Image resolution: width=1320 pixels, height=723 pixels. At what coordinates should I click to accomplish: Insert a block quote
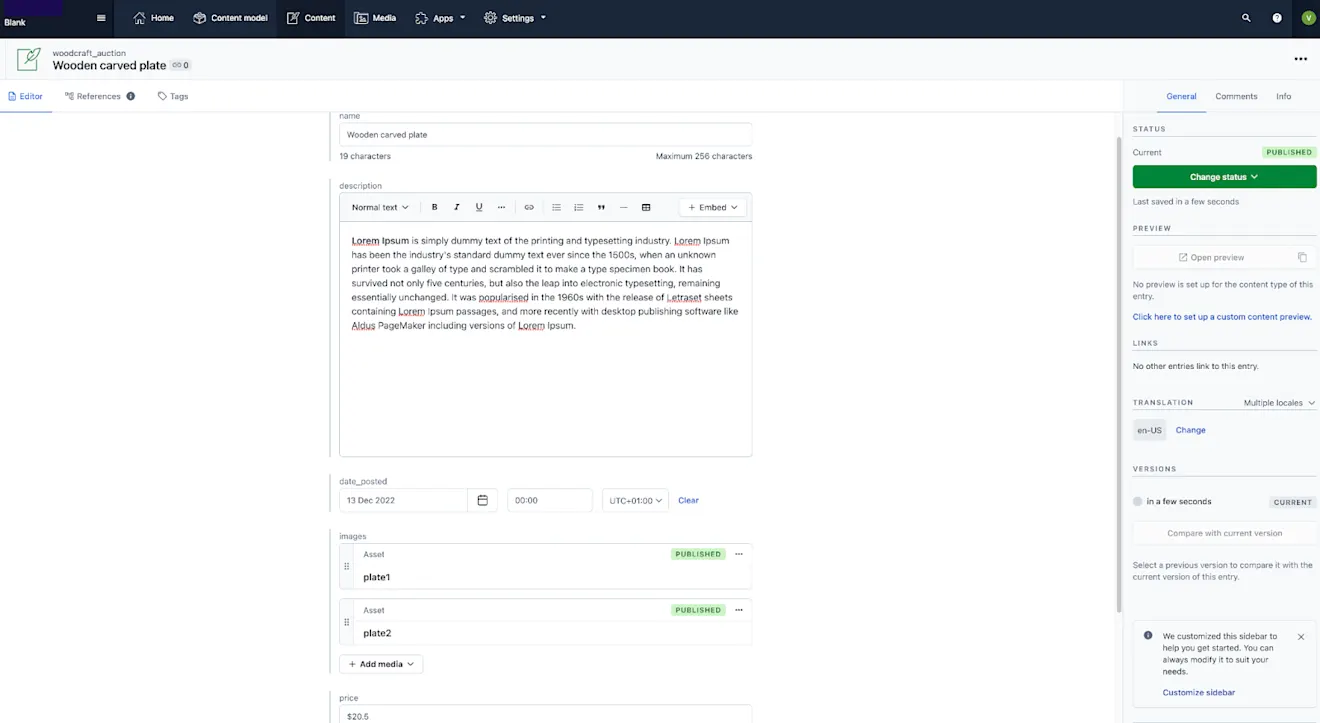tap(601, 207)
